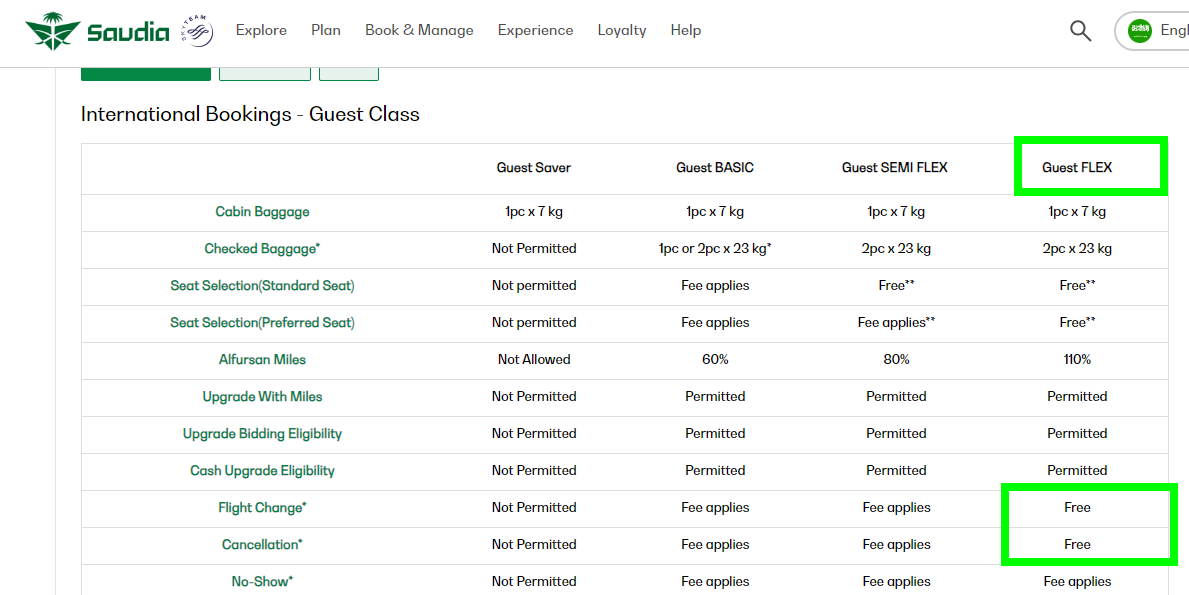Click Guest Saver Checked Baggage 'Not Permitted'
1189x595 pixels.
(x=534, y=249)
